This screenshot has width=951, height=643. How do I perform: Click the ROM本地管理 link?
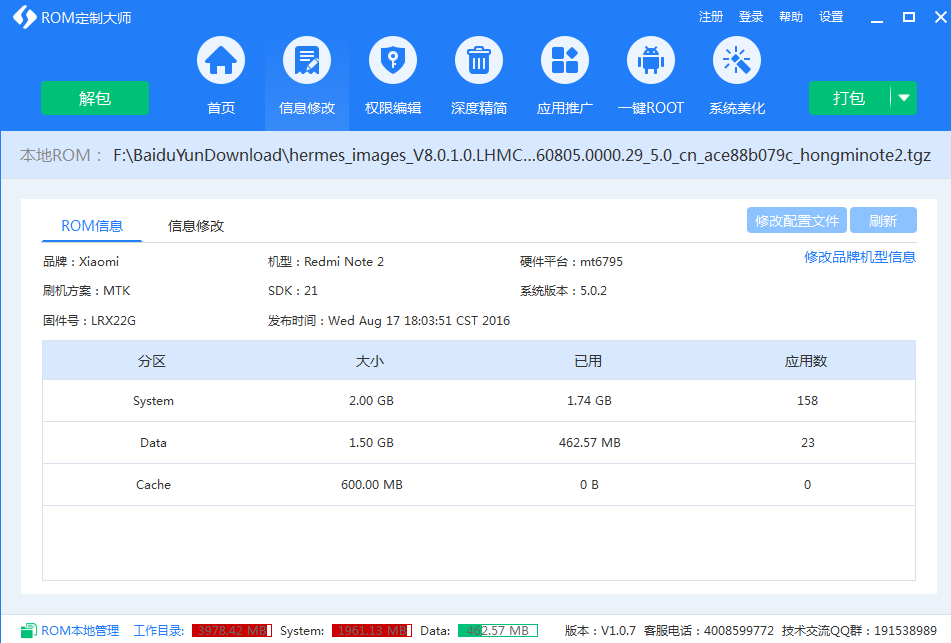click(80, 631)
